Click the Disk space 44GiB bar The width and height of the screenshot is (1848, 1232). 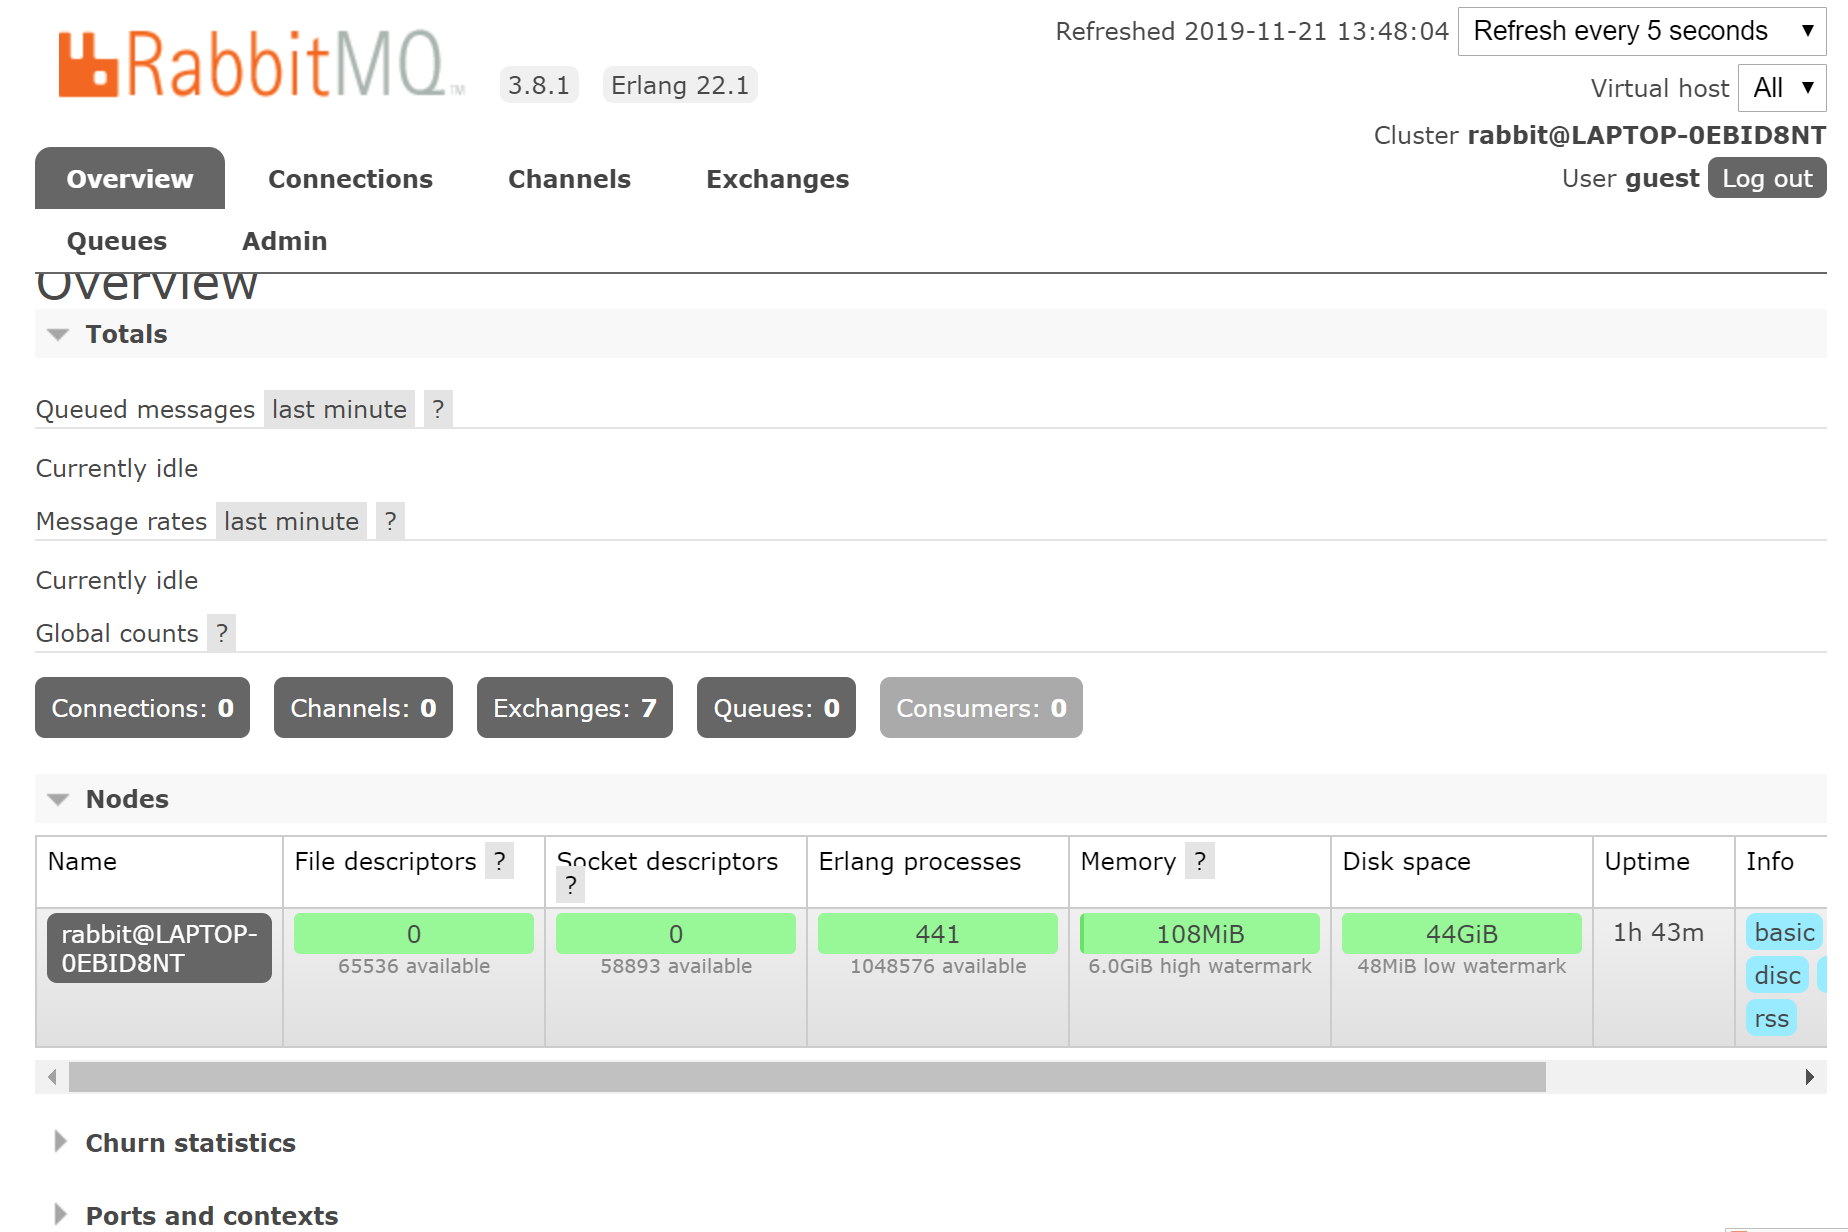point(1462,933)
